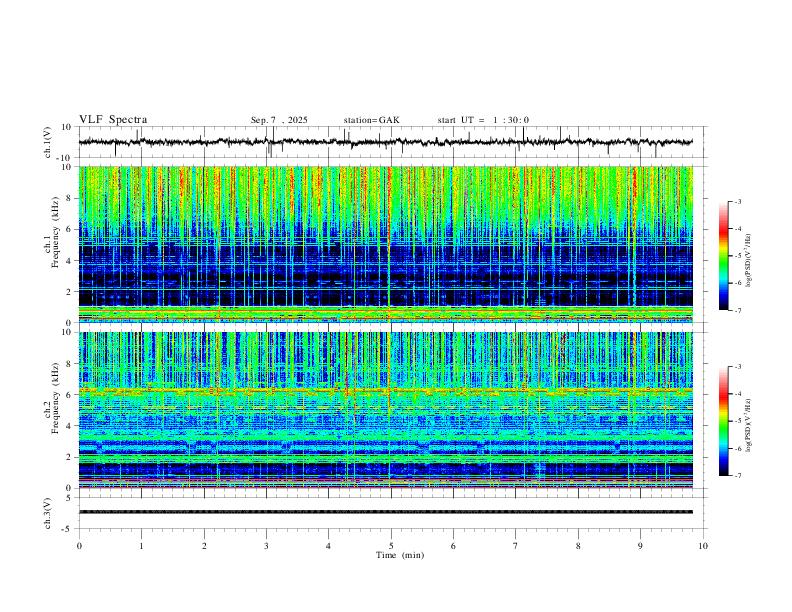The image size is (792, 612).
Task: Click the ch.1 voltage waveform trace
Action: pyautogui.click(x=385, y=142)
